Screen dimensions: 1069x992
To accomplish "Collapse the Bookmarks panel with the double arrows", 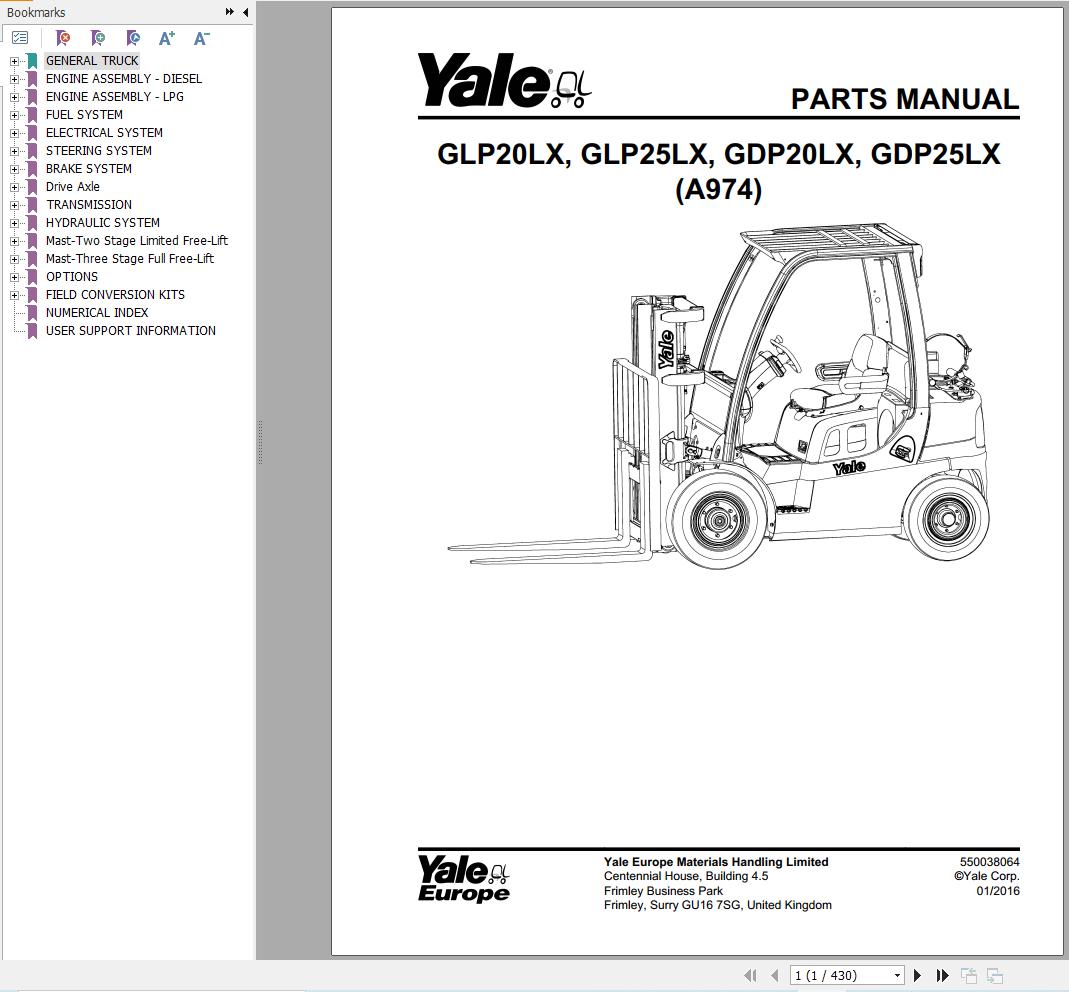I will click(229, 12).
